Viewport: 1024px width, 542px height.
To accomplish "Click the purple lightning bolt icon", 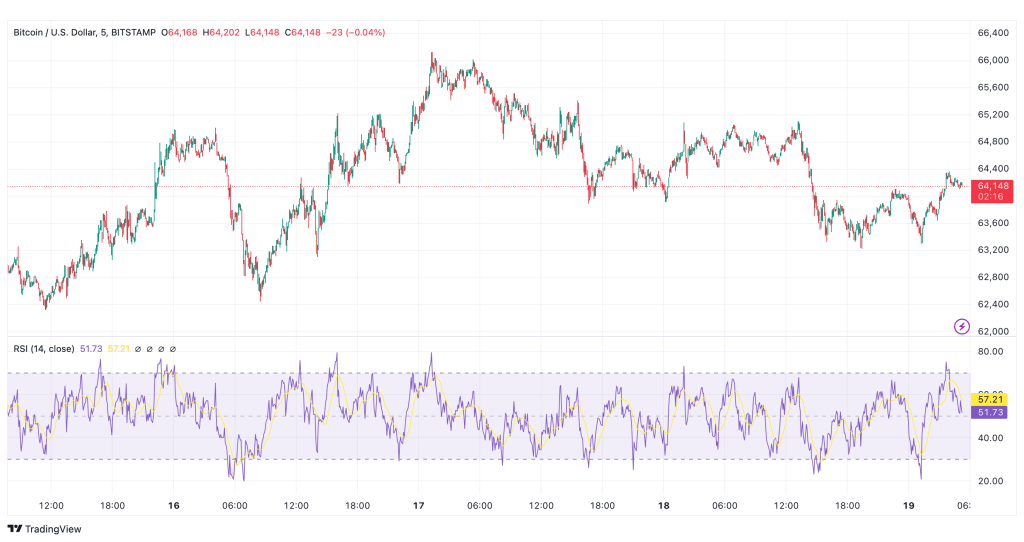I will (961, 326).
